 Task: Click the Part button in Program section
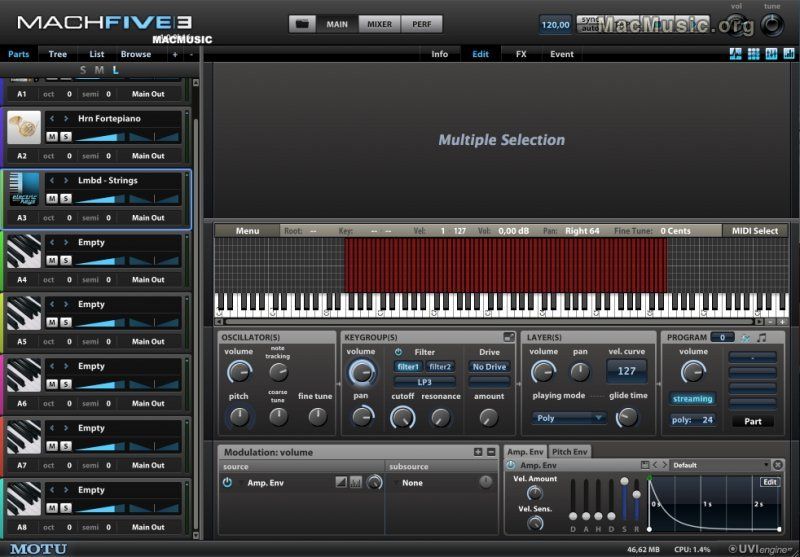point(753,421)
